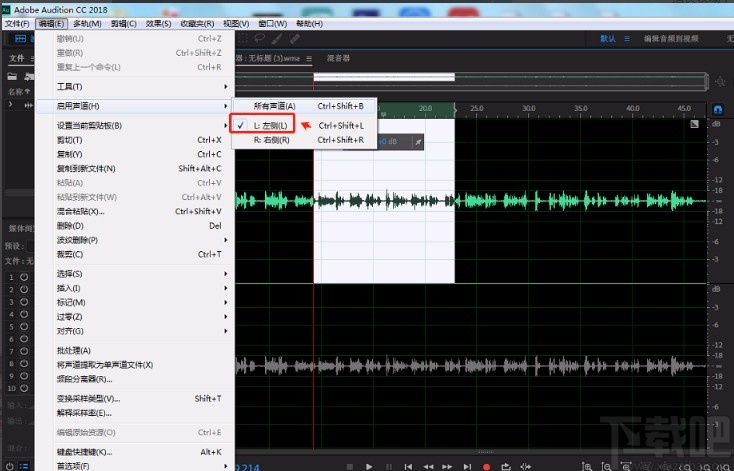Choose 复制到新文件(N) menu entry
Viewport: 734px width, 471px height.
pyautogui.click(x=135, y=169)
